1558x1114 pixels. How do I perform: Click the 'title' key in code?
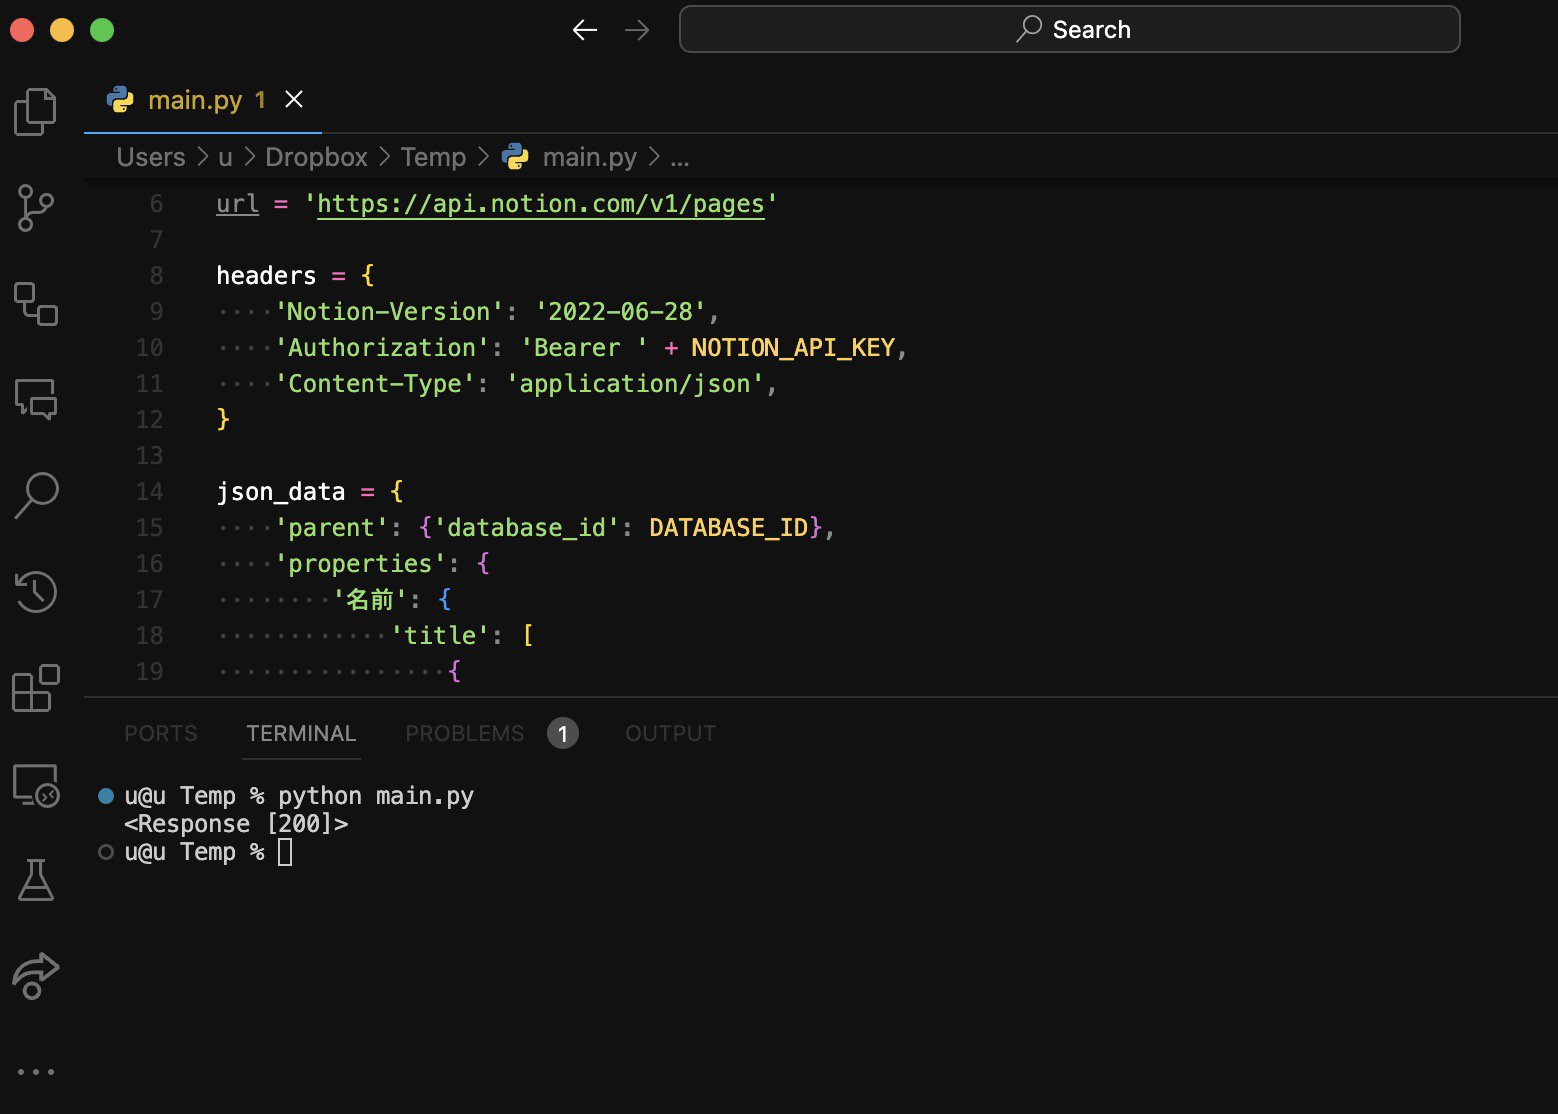click(440, 635)
